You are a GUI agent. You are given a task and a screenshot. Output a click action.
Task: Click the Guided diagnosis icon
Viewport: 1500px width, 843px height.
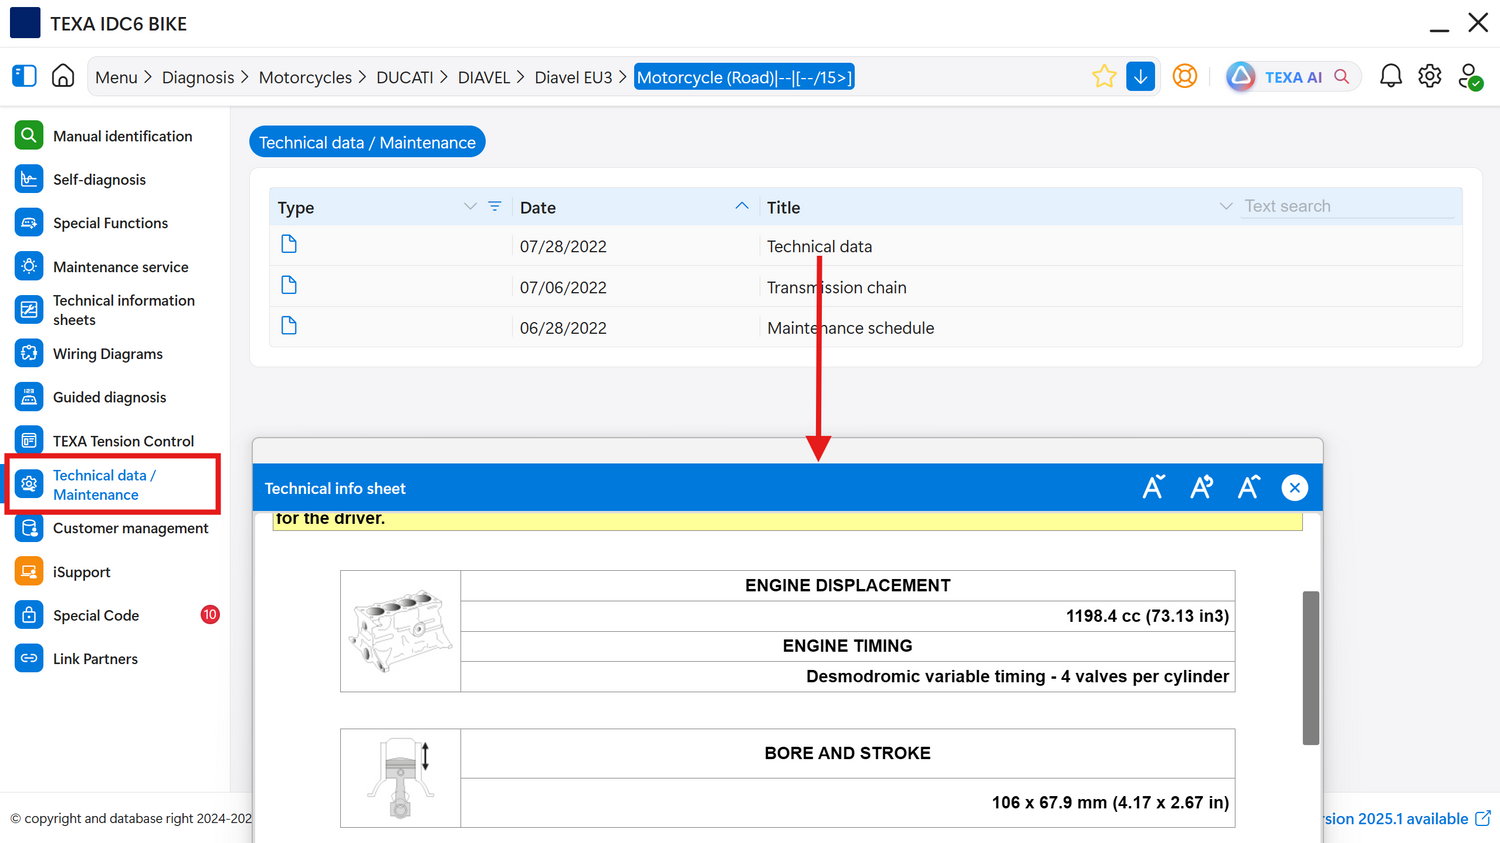click(x=29, y=397)
